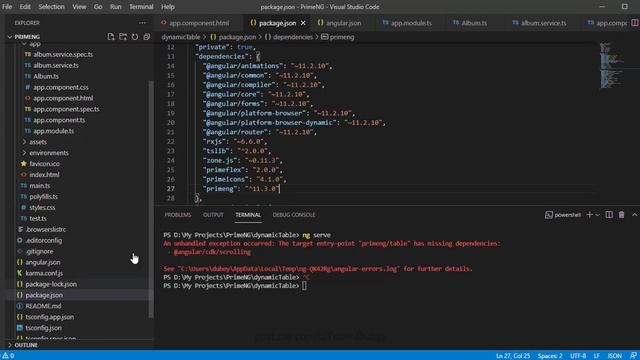Open favicon.ico in Explorer
The image size is (640, 360).
[x=44, y=164]
